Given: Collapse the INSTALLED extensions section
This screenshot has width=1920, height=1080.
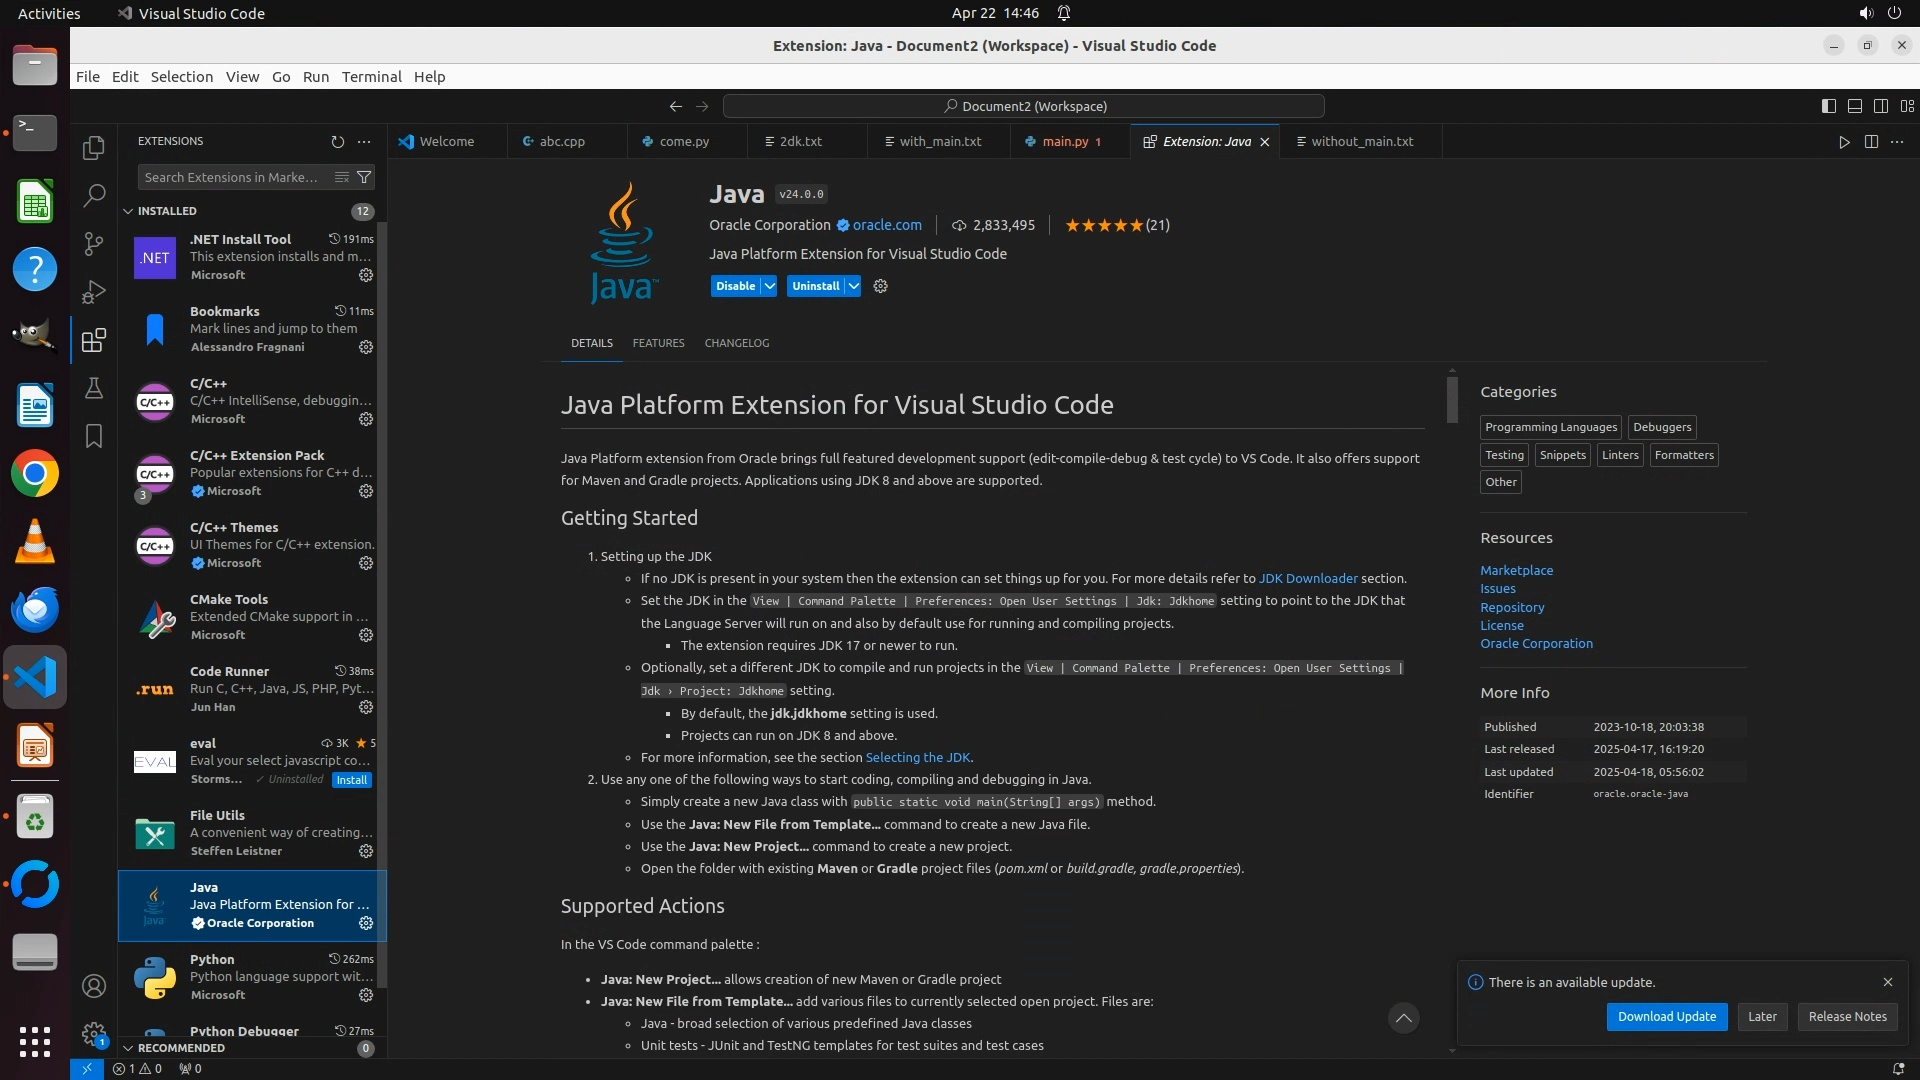Looking at the screenshot, I should point(128,211).
